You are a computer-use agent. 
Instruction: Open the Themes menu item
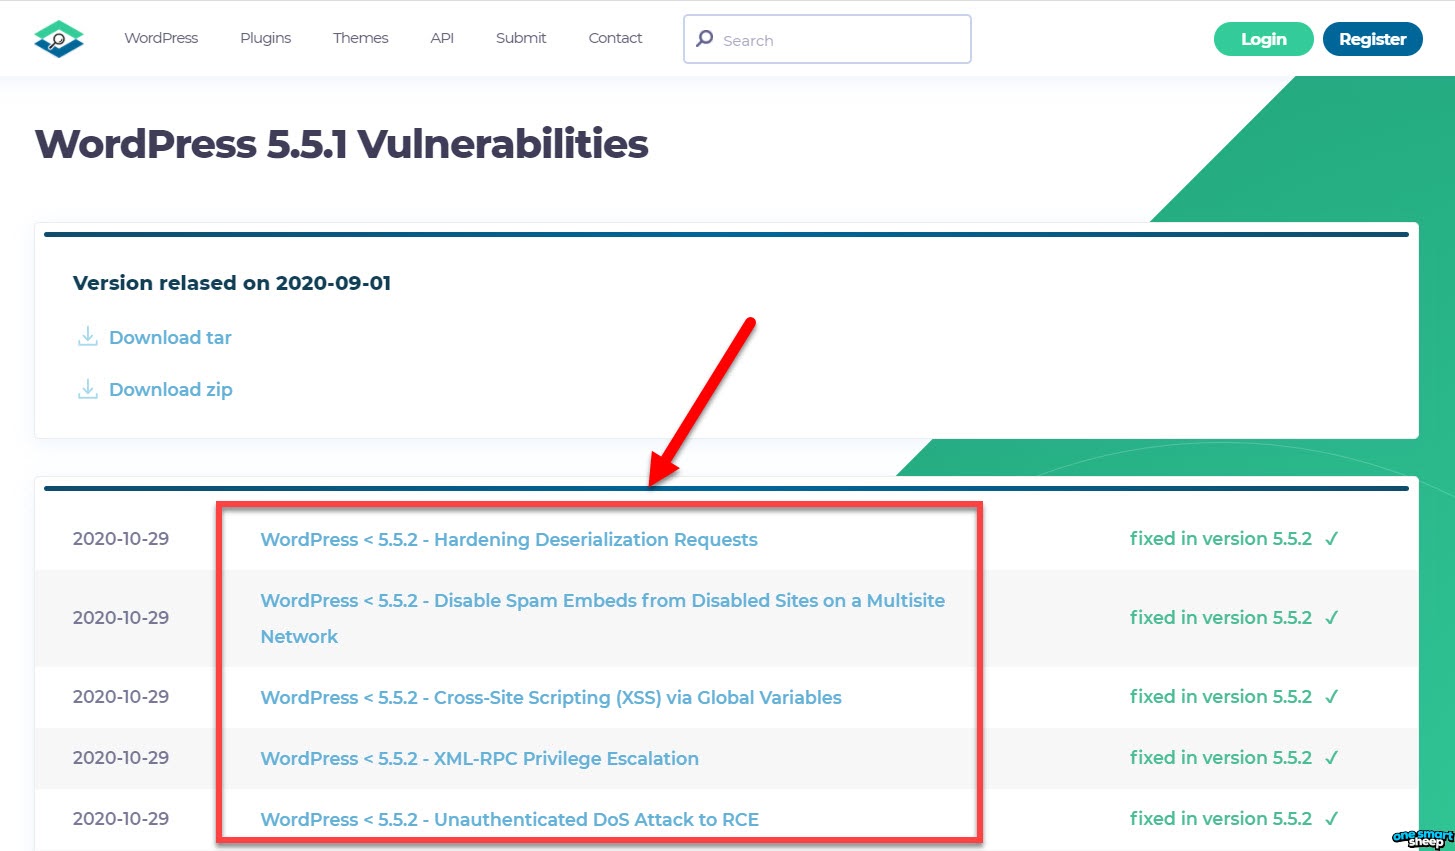coord(360,38)
